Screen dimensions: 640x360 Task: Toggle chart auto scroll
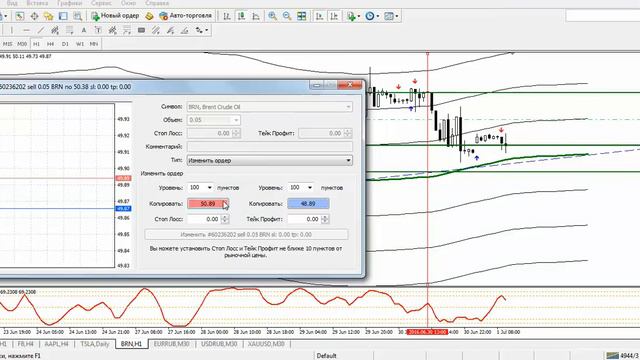[320, 16]
